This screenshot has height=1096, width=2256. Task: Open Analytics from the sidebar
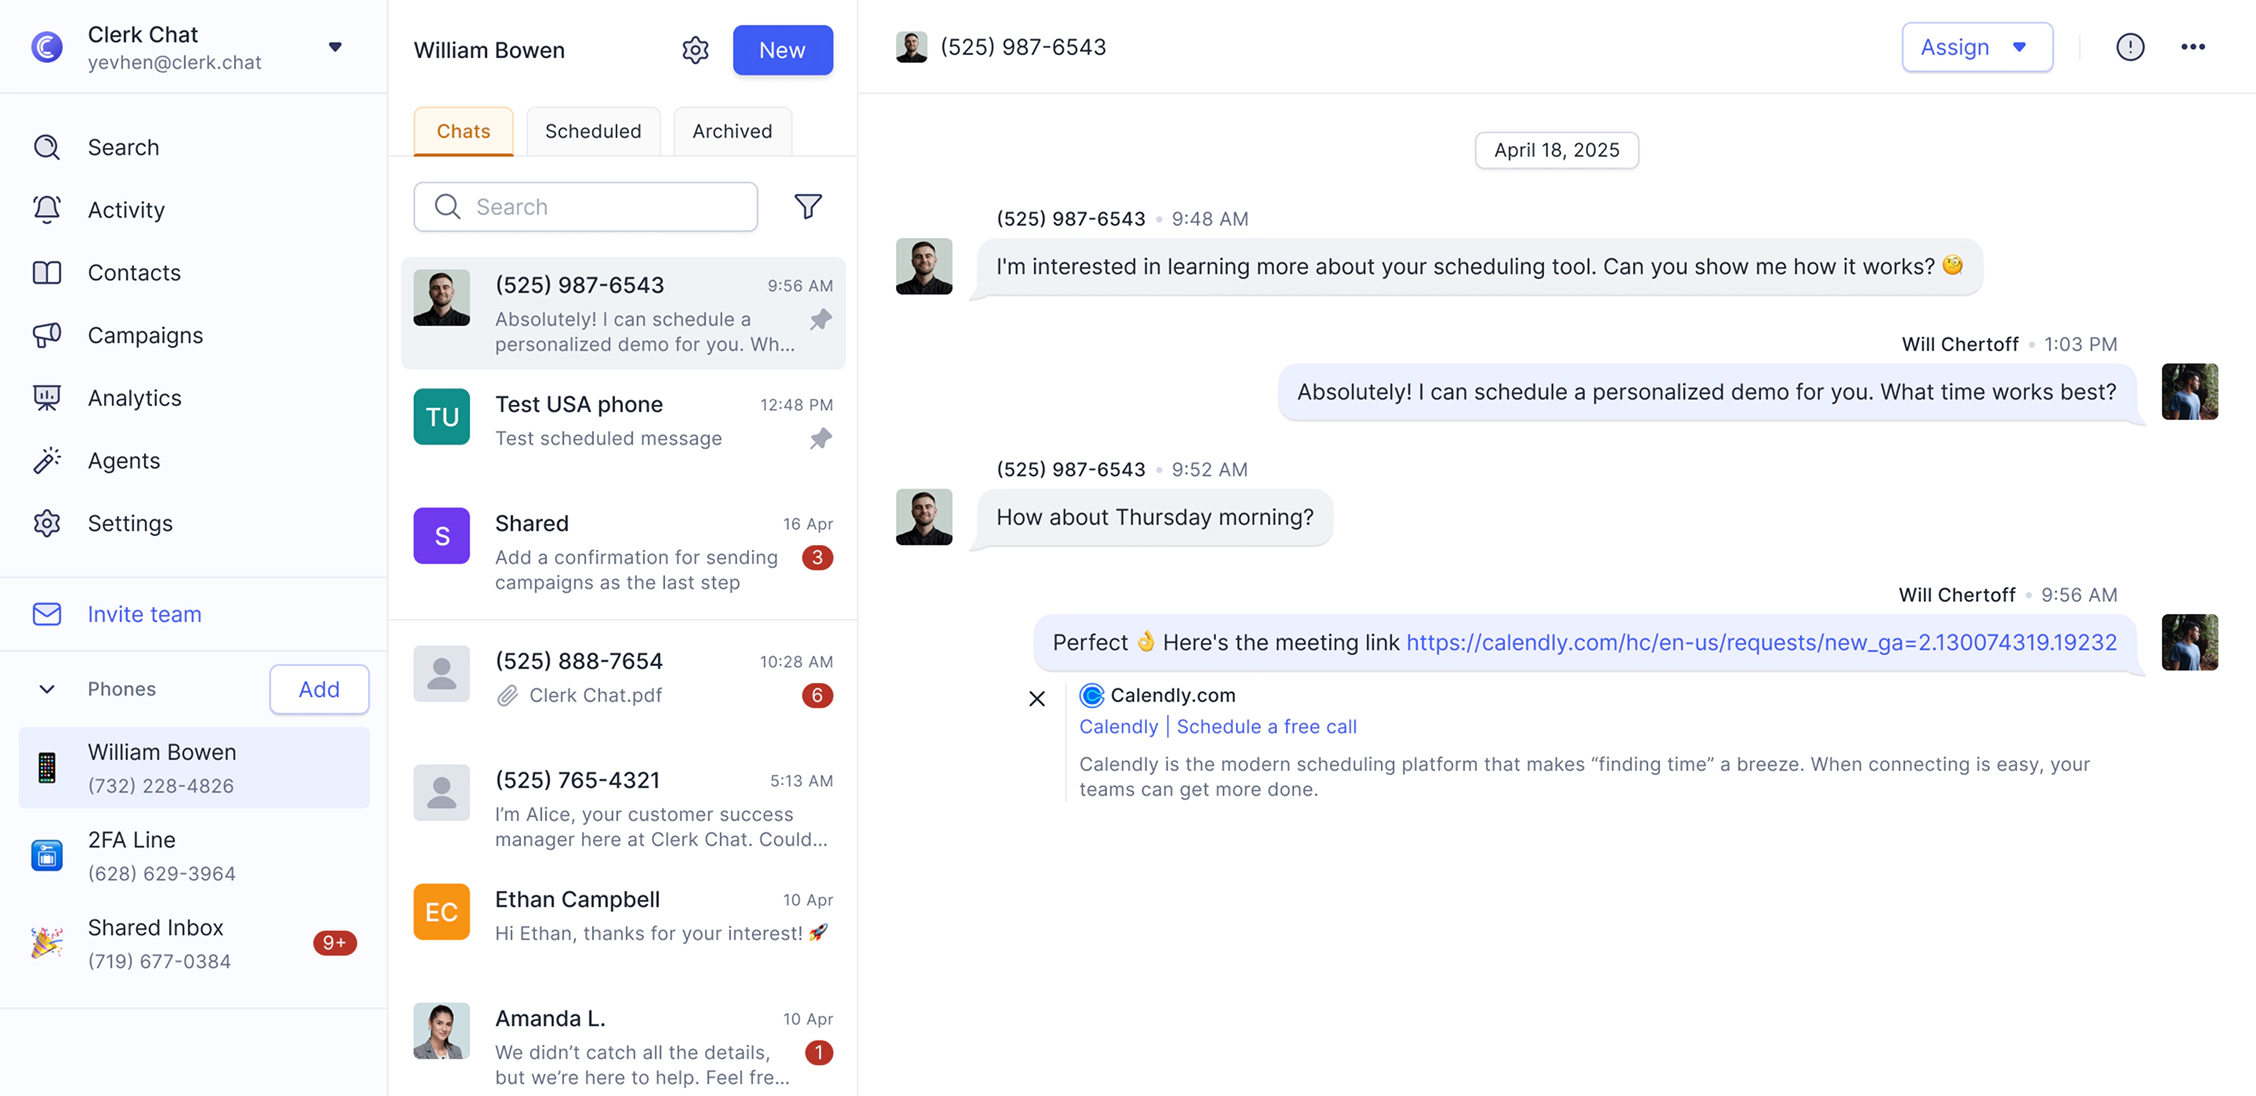tap(134, 398)
